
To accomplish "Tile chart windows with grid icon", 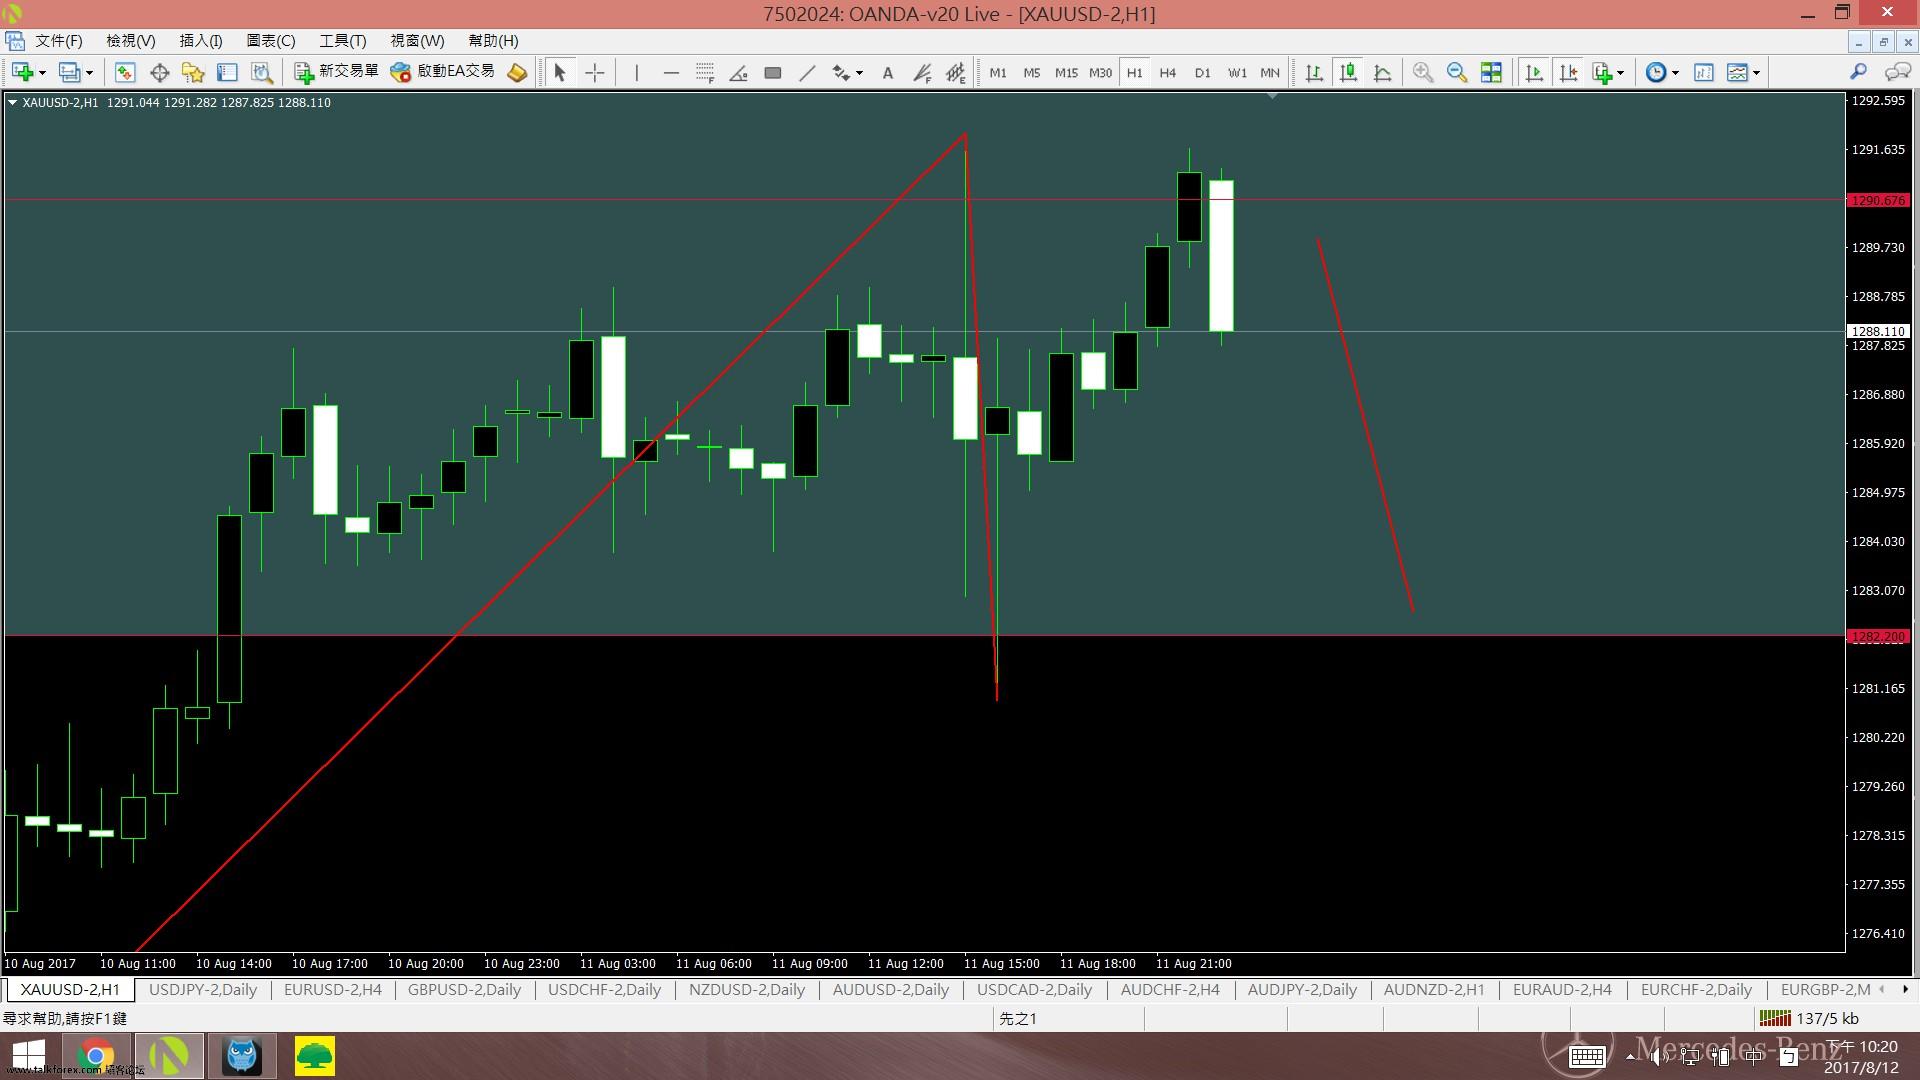I will click(1491, 72).
